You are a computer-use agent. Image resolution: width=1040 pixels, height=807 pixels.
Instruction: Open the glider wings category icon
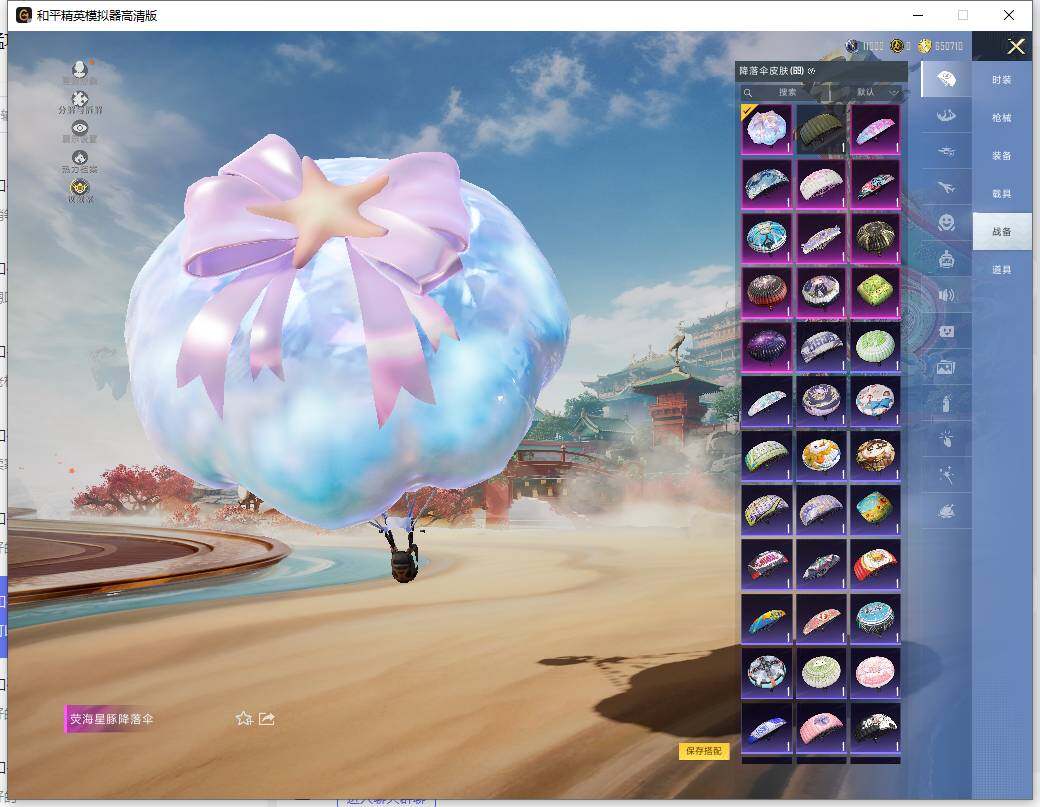click(x=946, y=116)
